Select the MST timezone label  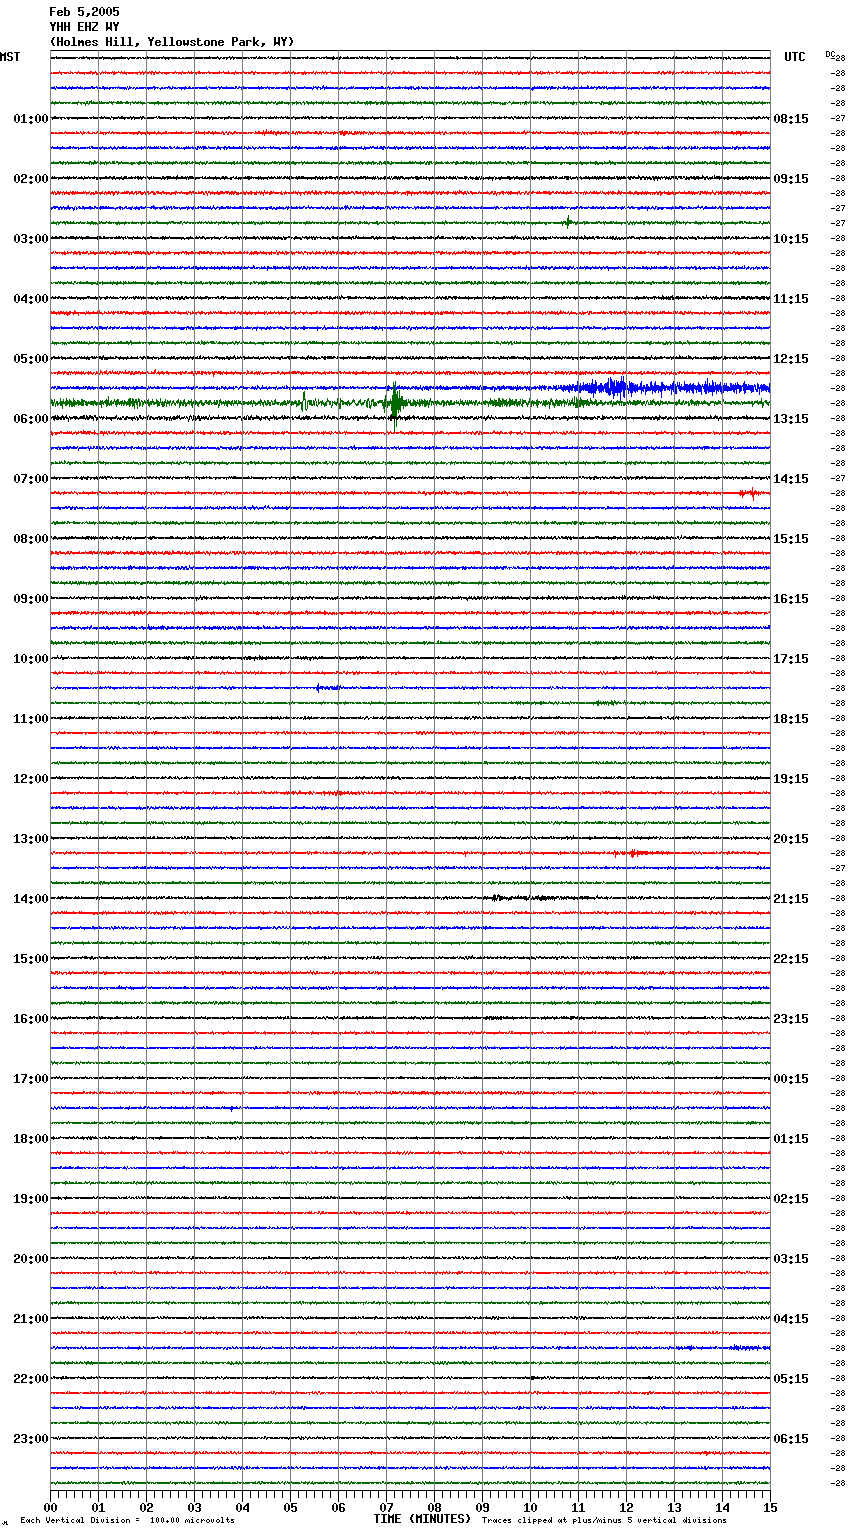click(10, 57)
